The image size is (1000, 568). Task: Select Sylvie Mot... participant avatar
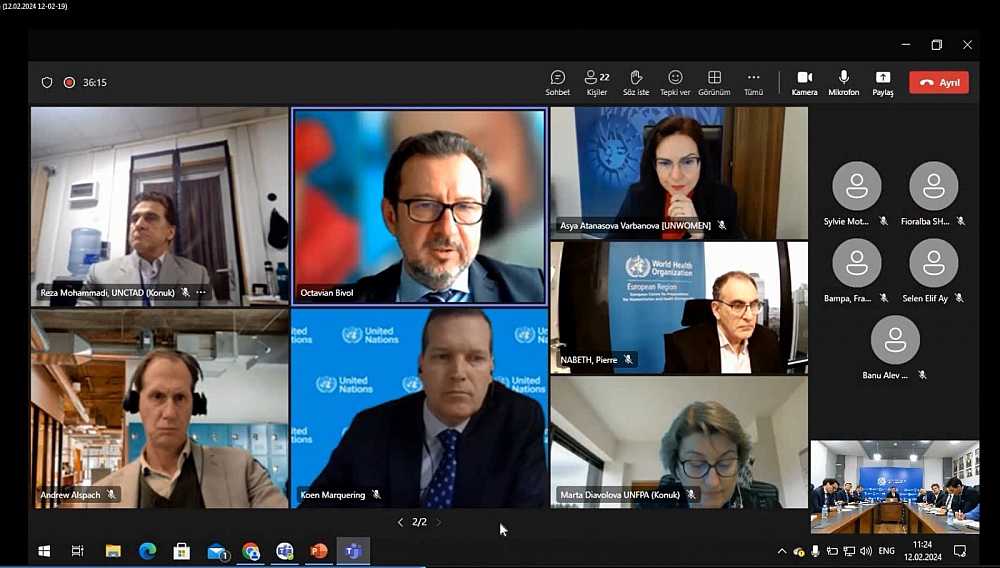(857, 186)
